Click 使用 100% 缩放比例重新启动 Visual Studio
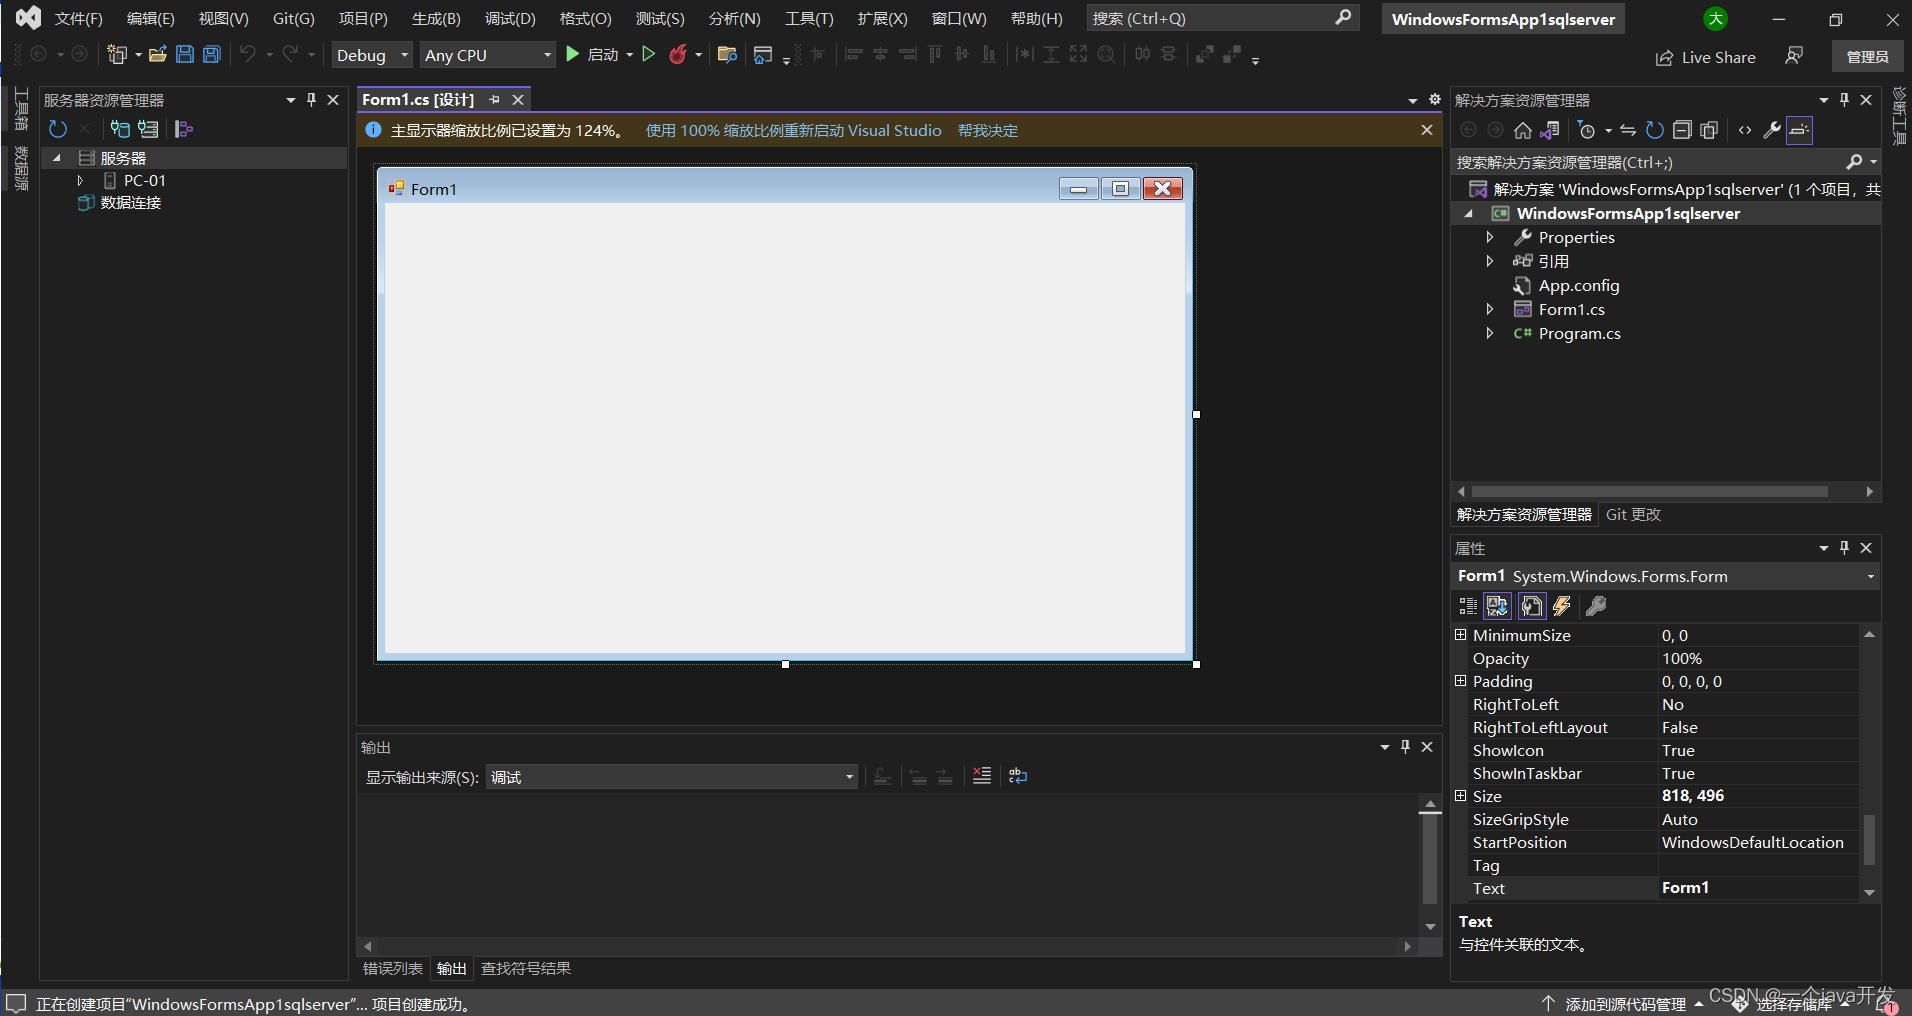 tap(792, 130)
